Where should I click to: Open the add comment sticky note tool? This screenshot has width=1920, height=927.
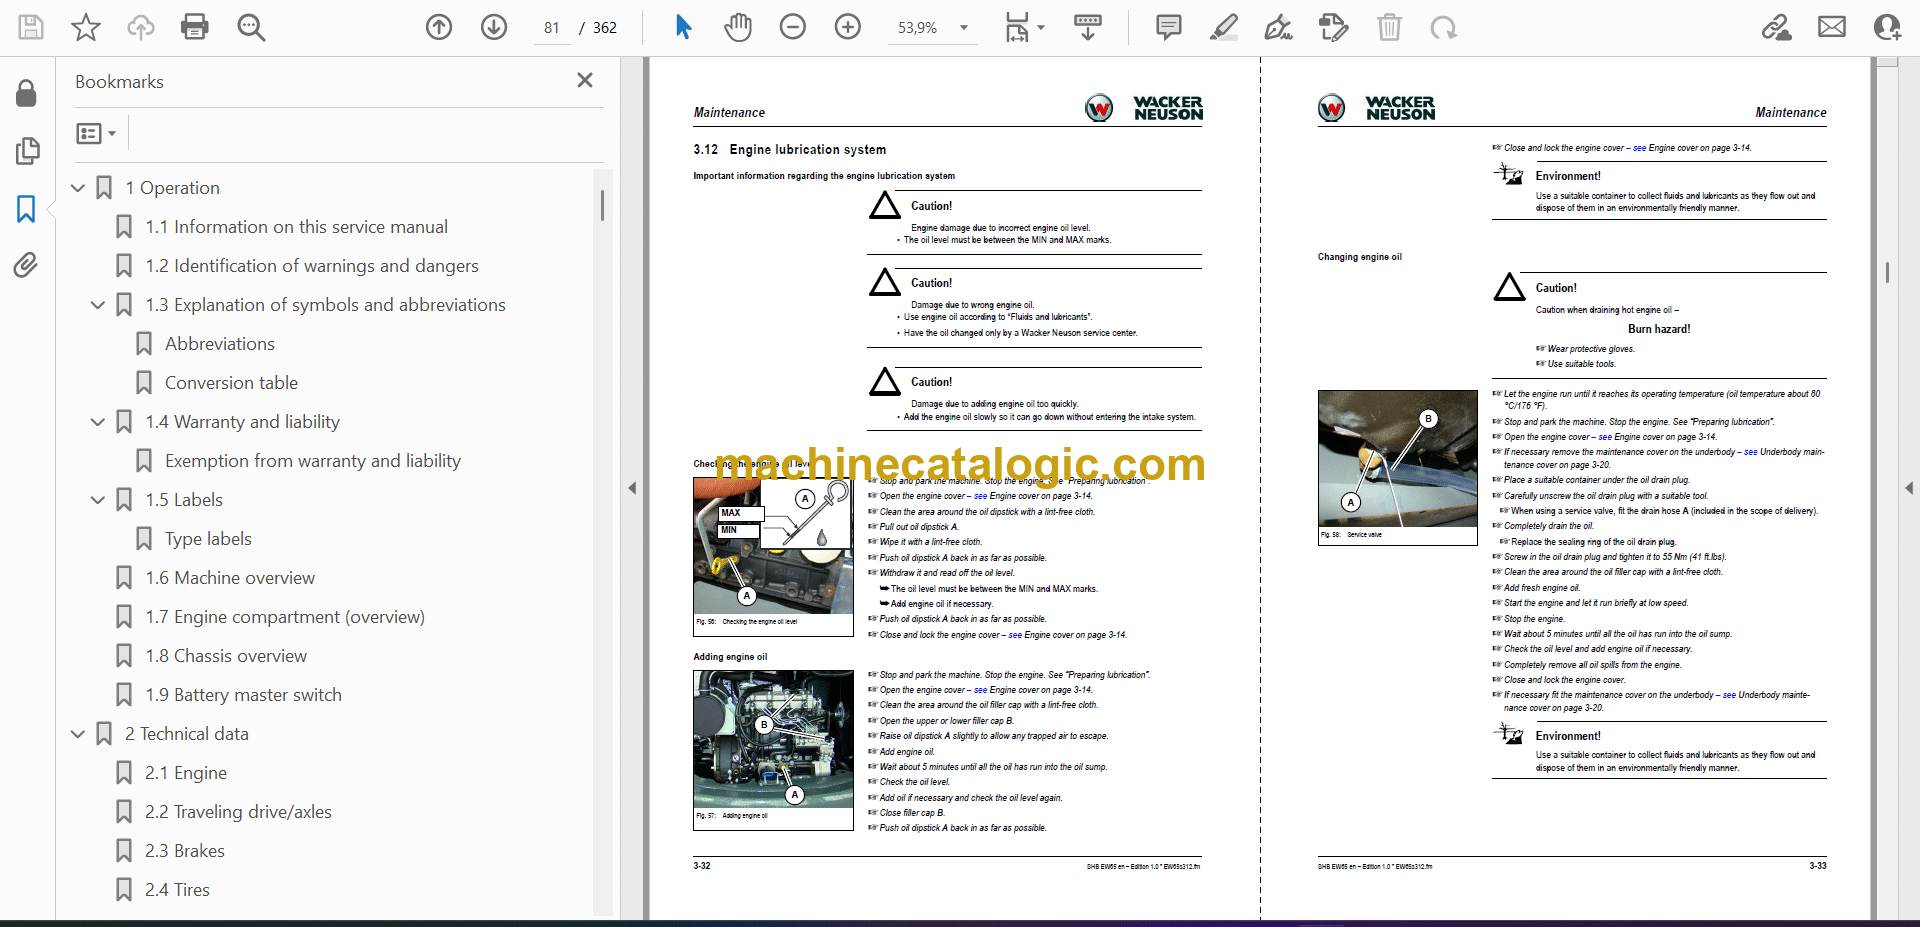tap(1168, 27)
